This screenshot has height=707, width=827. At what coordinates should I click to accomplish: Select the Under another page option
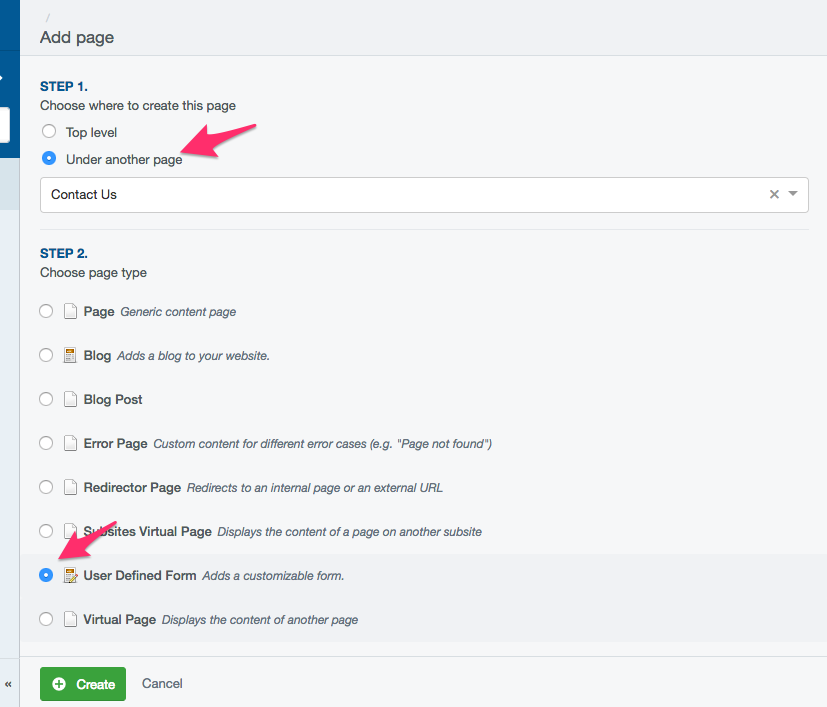(x=48, y=159)
